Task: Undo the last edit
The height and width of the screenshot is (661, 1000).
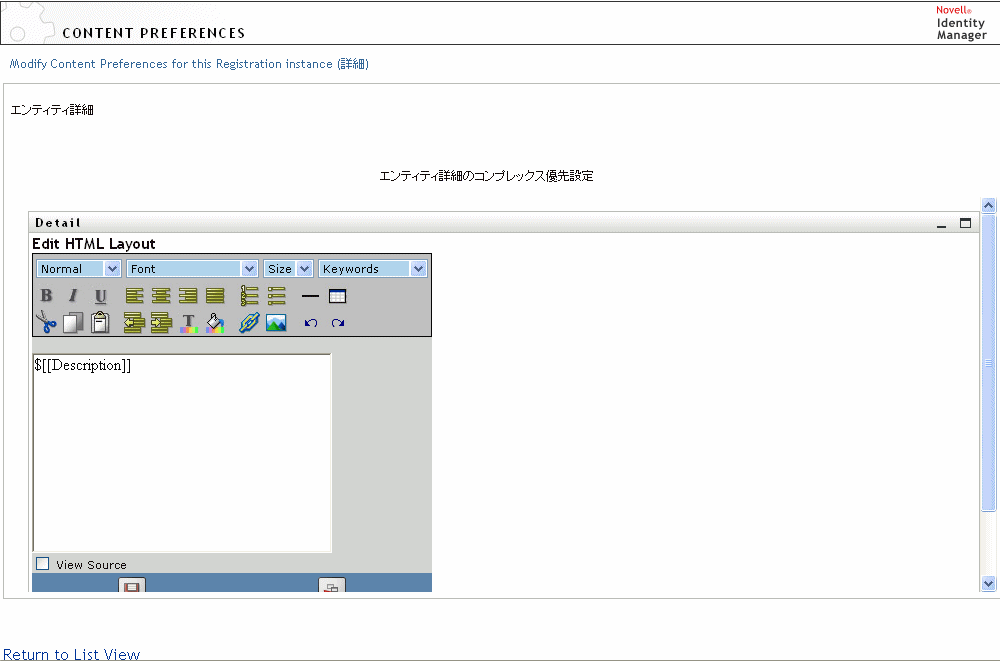Action: [x=311, y=323]
